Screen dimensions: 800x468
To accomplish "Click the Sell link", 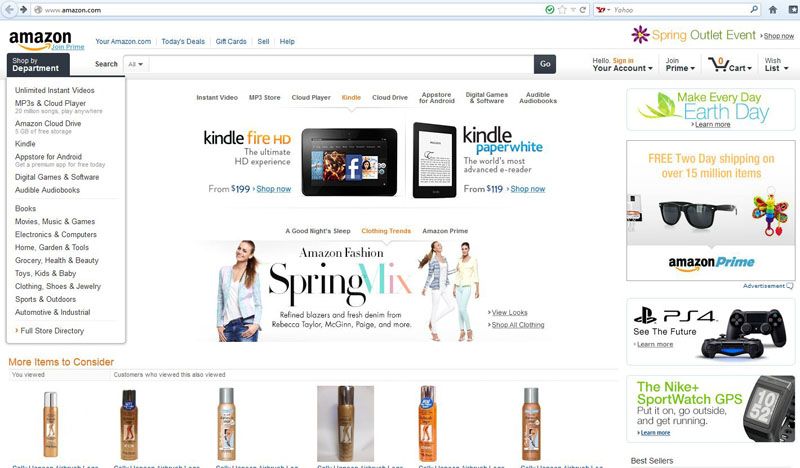I will pyautogui.click(x=263, y=41).
